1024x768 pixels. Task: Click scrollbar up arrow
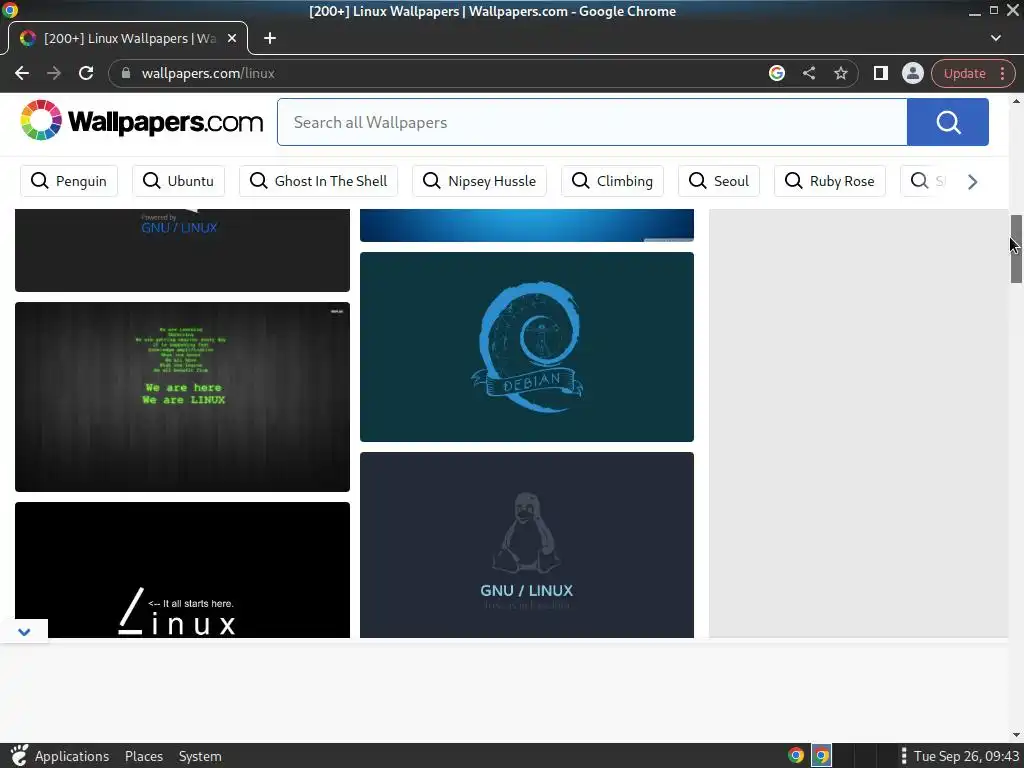(x=1016, y=101)
